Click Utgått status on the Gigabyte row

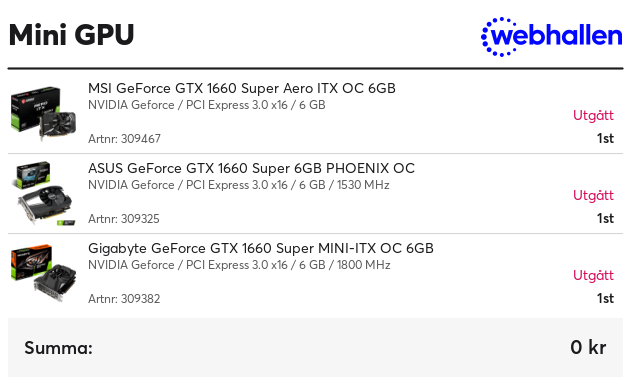[593, 276]
